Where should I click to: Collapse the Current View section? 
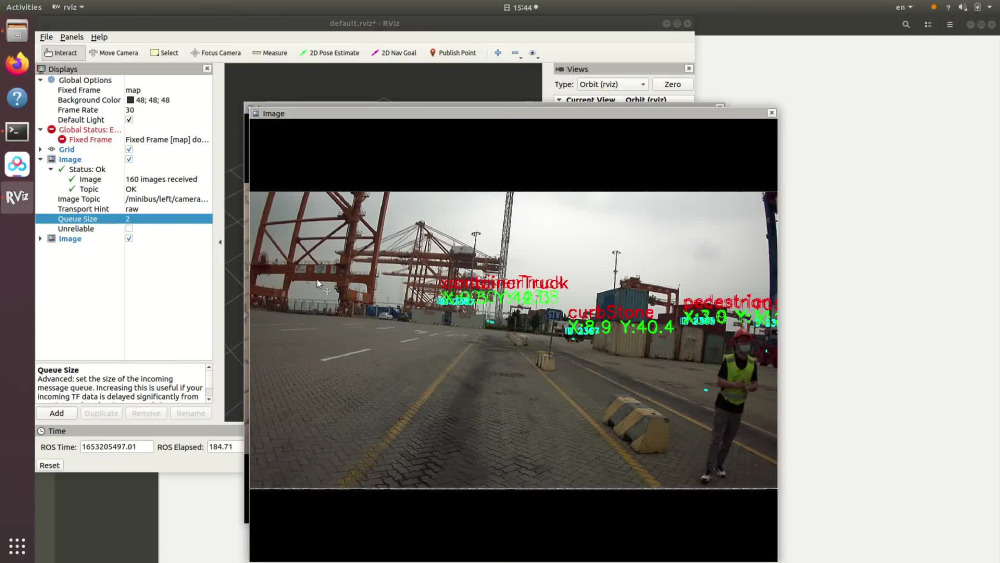(559, 100)
